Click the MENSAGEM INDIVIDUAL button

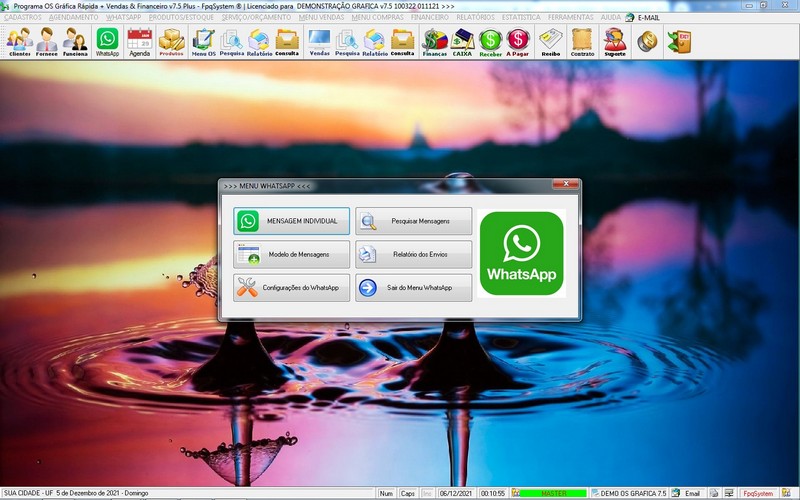click(x=291, y=221)
